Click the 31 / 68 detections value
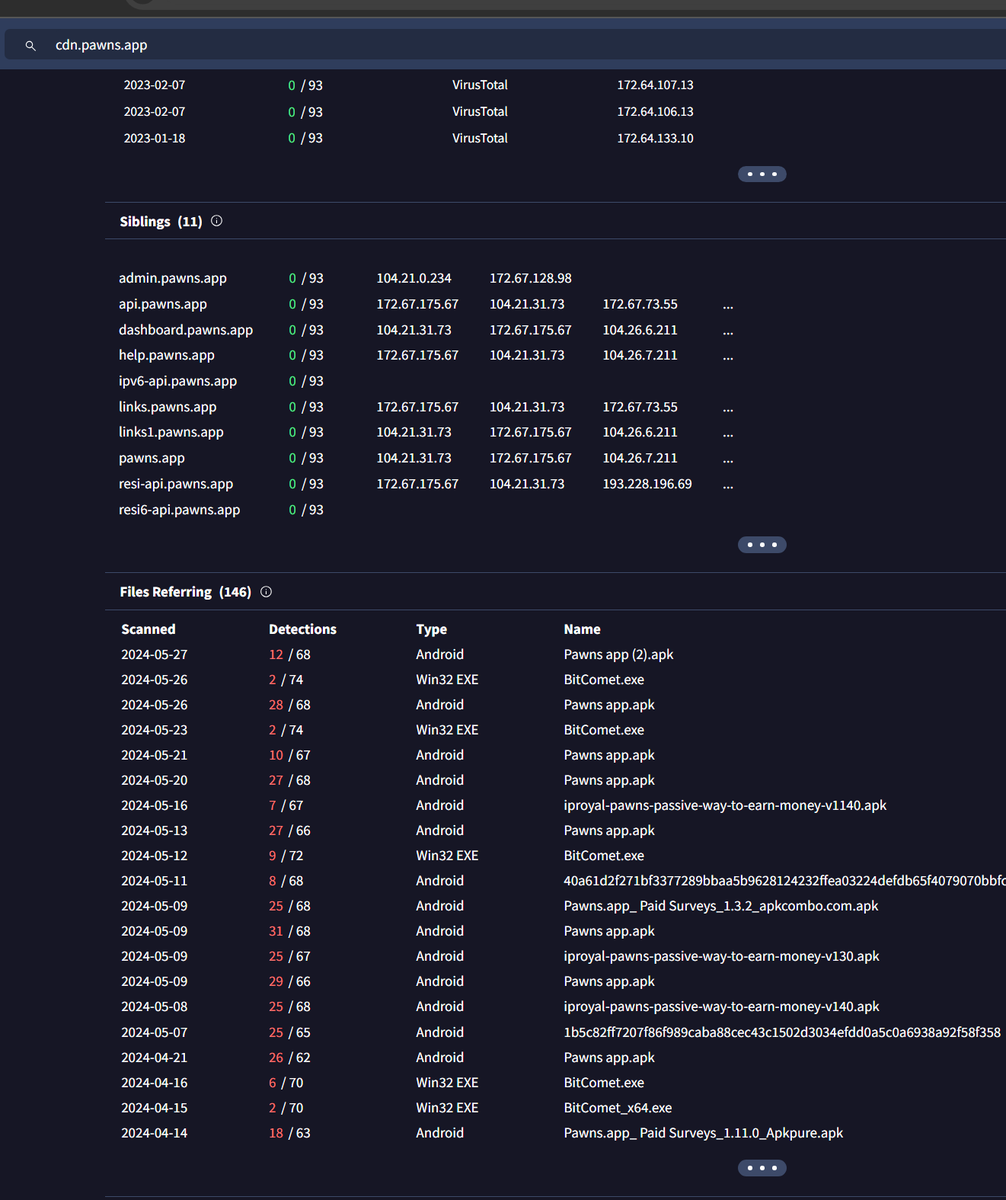The height and width of the screenshot is (1200, 1006). [289, 931]
